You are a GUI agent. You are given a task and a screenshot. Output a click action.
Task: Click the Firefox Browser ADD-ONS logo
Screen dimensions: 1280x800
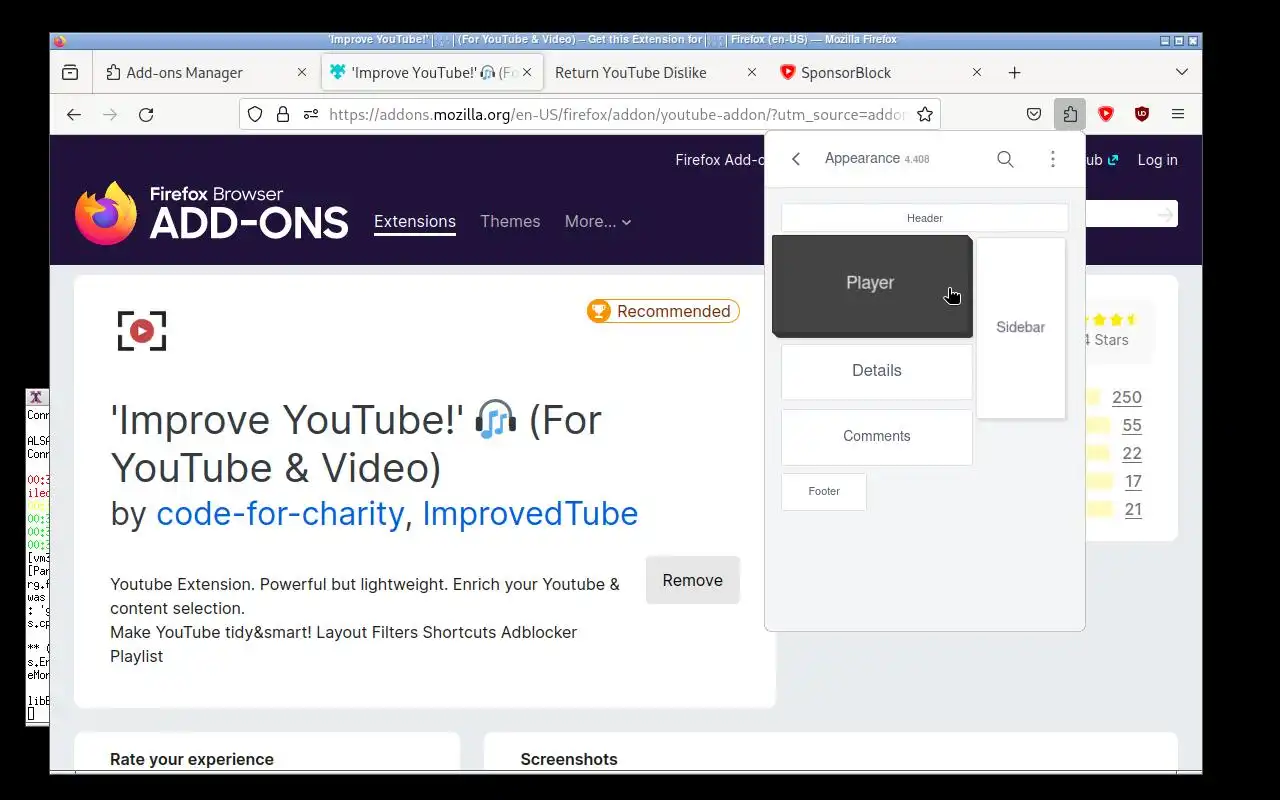tap(212, 213)
